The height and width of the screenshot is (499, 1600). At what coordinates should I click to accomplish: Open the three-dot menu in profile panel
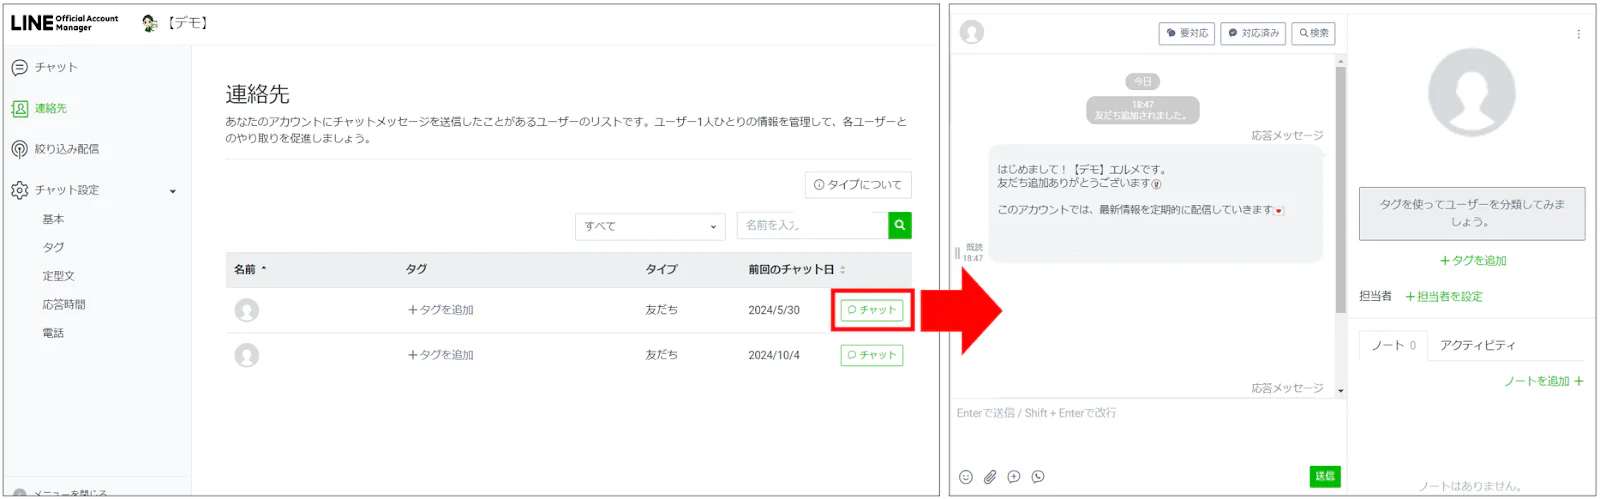click(x=1579, y=34)
